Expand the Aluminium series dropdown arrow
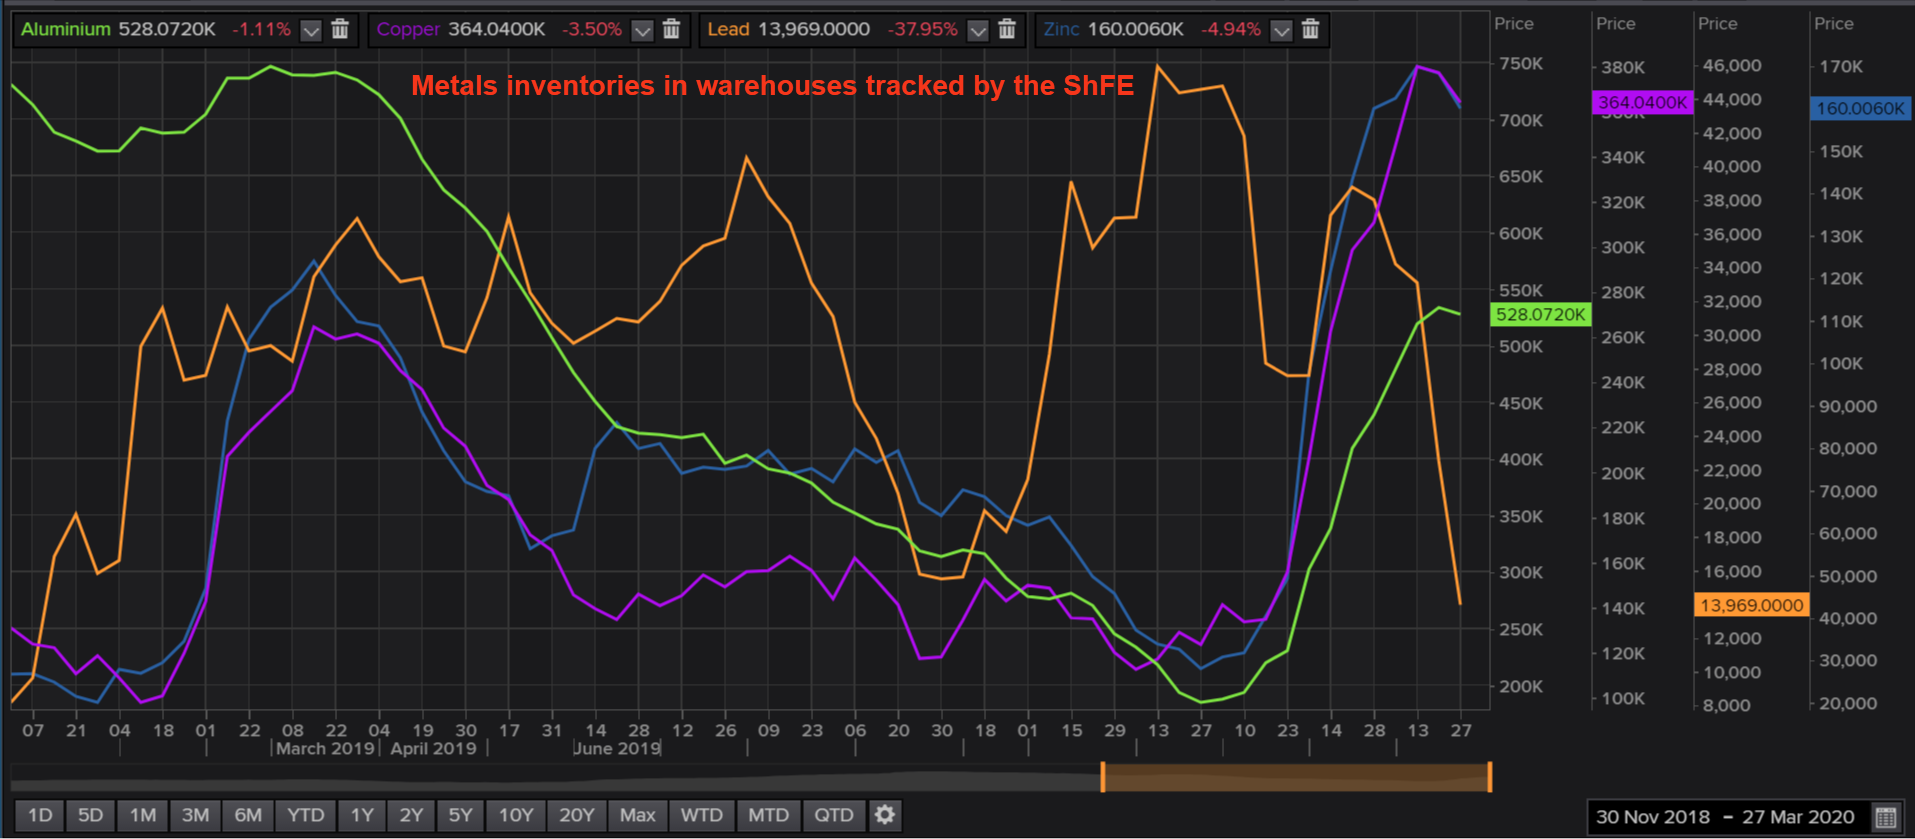The width and height of the screenshot is (1915, 839). pos(311,30)
